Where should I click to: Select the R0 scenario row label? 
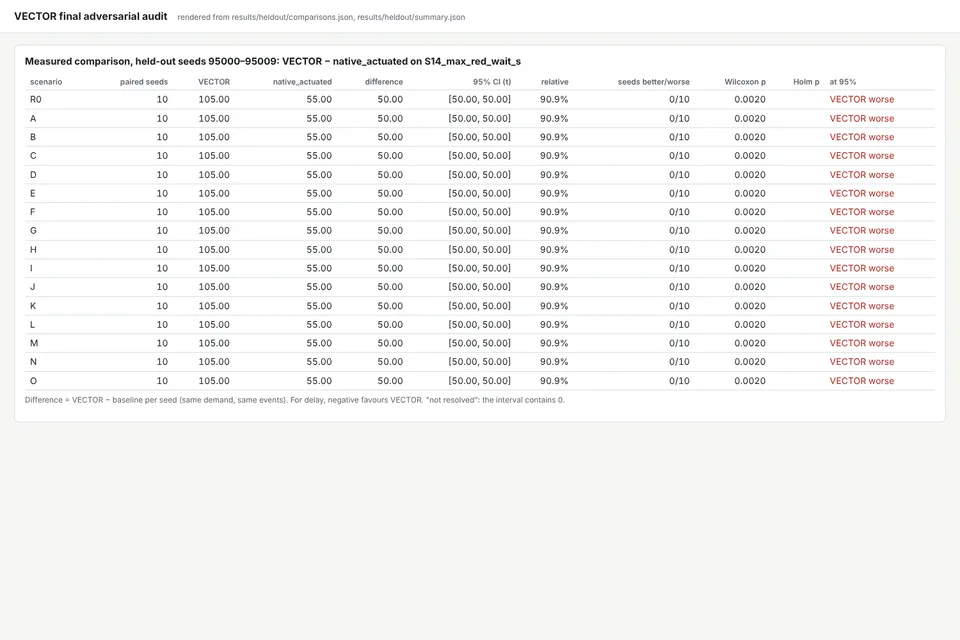click(x=36, y=99)
